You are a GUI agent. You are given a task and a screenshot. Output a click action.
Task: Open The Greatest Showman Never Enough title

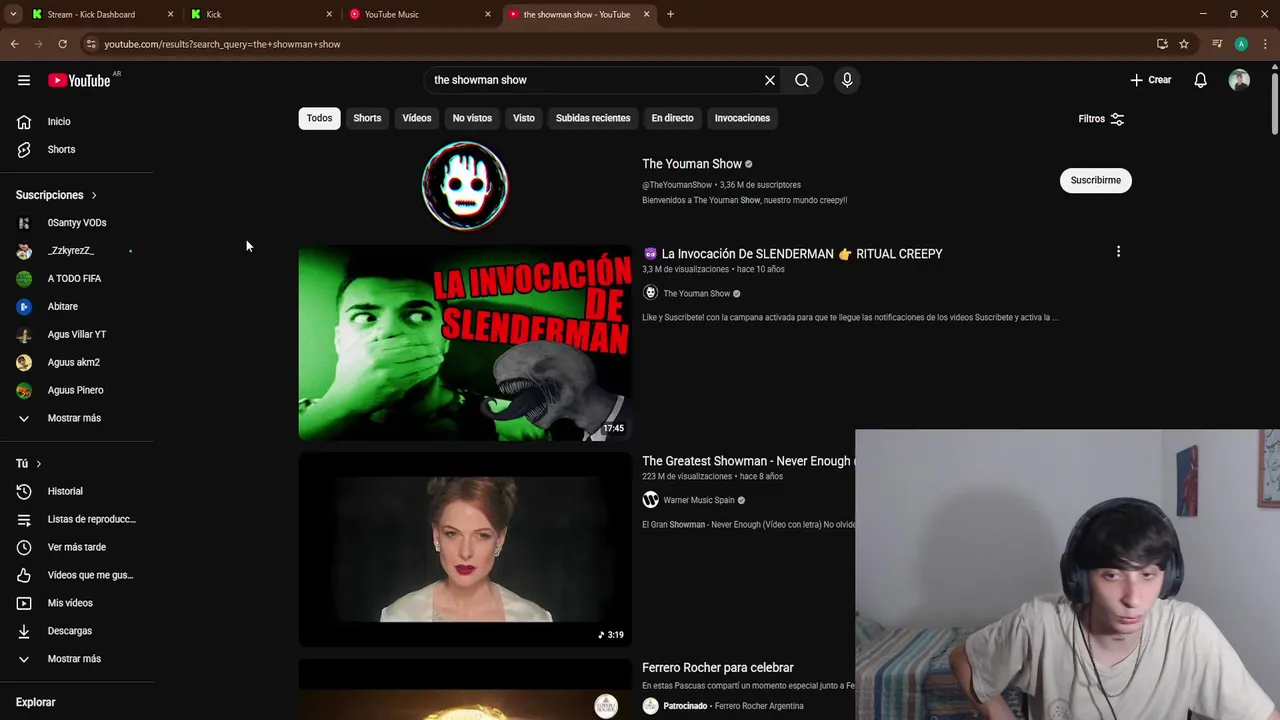tap(746, 461)
